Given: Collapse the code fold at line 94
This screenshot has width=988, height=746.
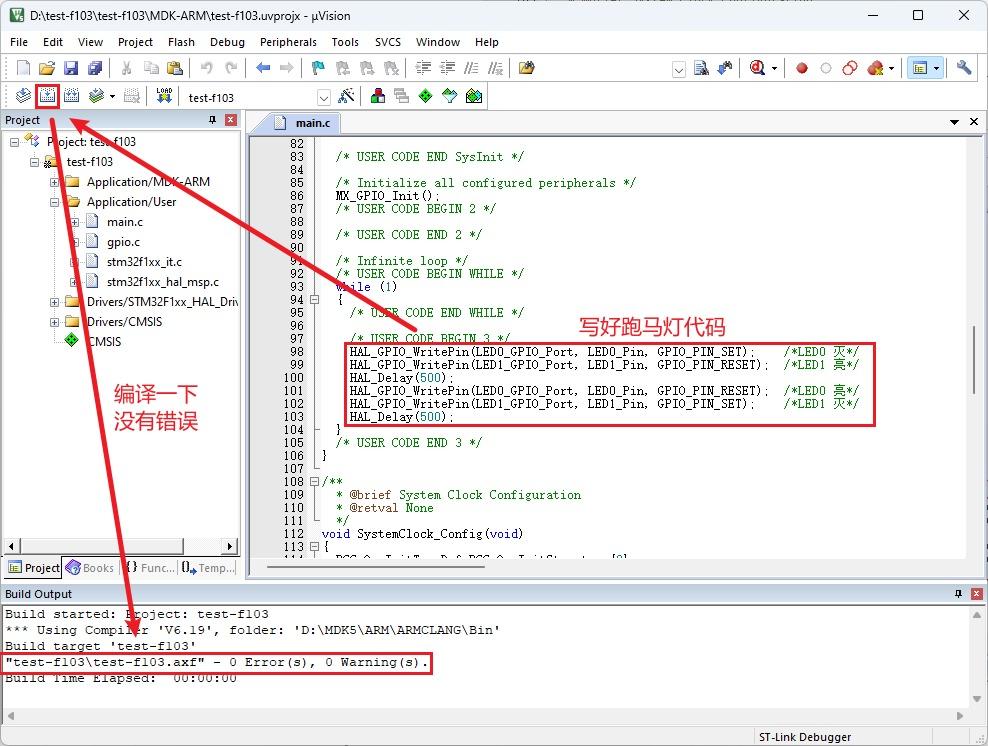Looking at the screenshot, I should 314,300.
